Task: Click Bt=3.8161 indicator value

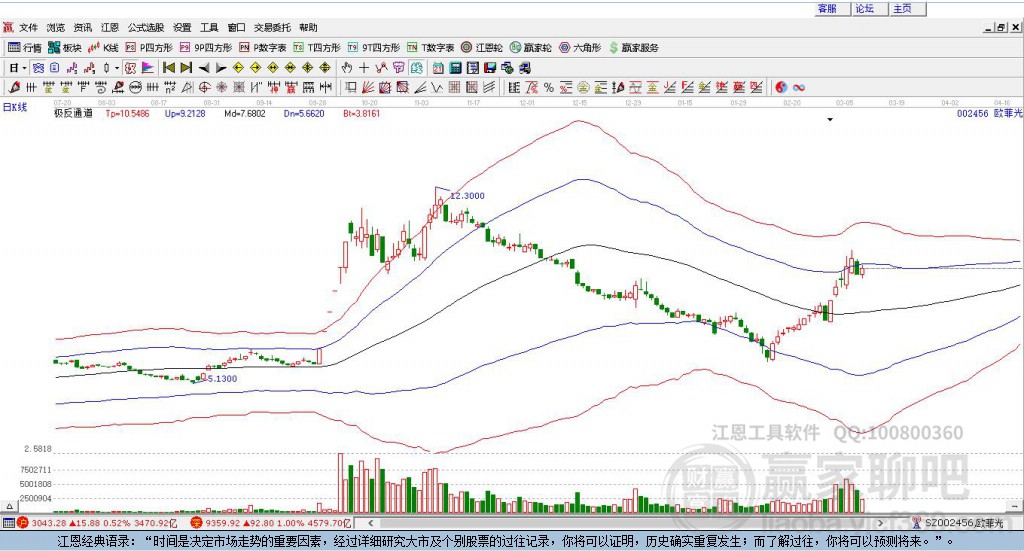Action: (362, 114)
